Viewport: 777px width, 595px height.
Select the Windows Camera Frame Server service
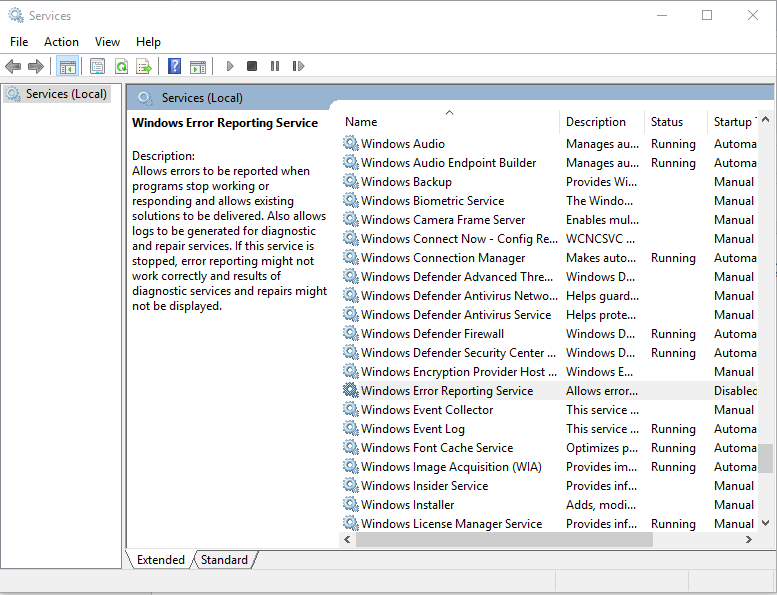pos(550,219)
